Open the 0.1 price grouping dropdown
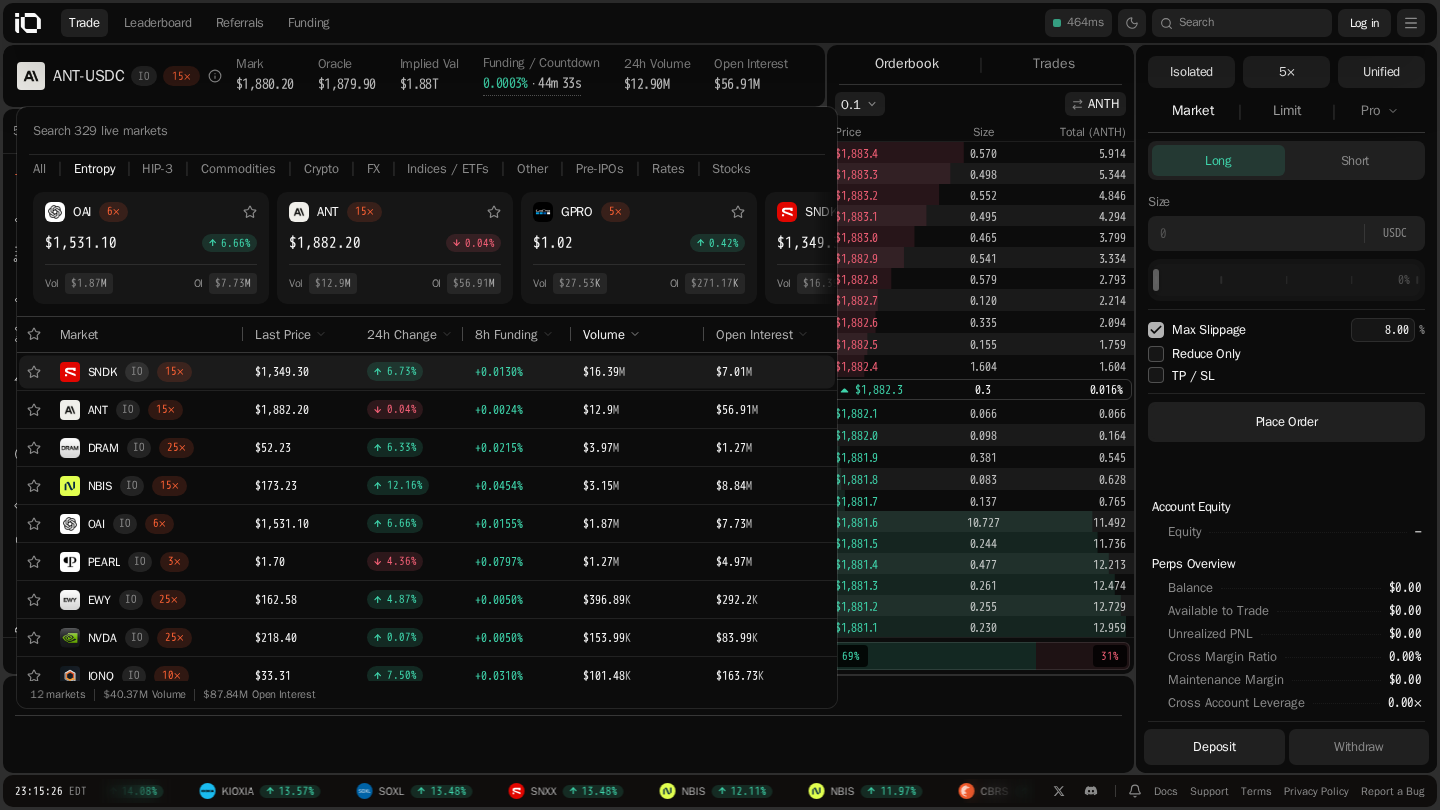Viewport: 1440px width, 810px height. click(x=859, y=104)
